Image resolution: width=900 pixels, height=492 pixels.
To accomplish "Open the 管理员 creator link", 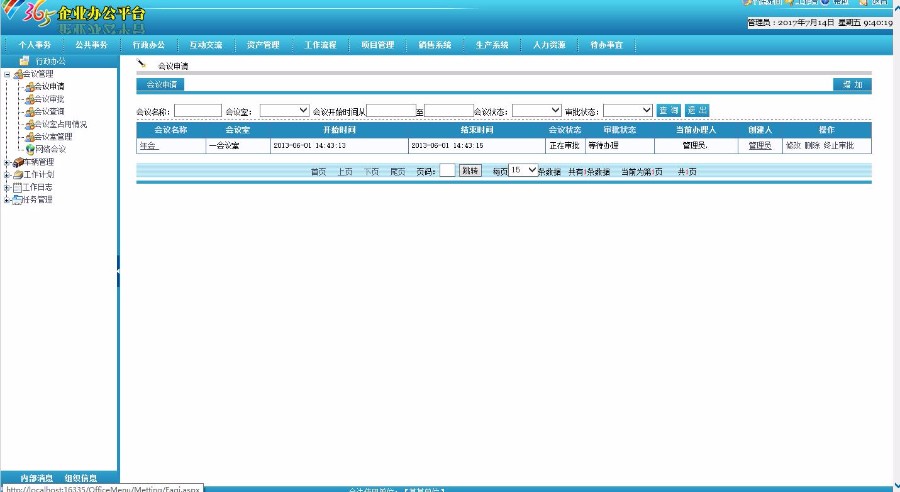I will (x=760, y=146).
